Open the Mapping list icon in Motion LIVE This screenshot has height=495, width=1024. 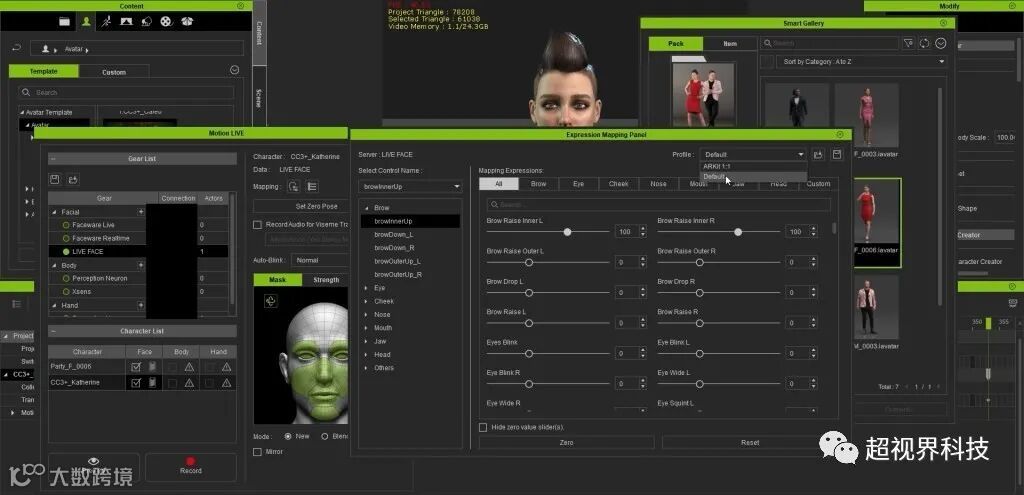click(312, 187)
